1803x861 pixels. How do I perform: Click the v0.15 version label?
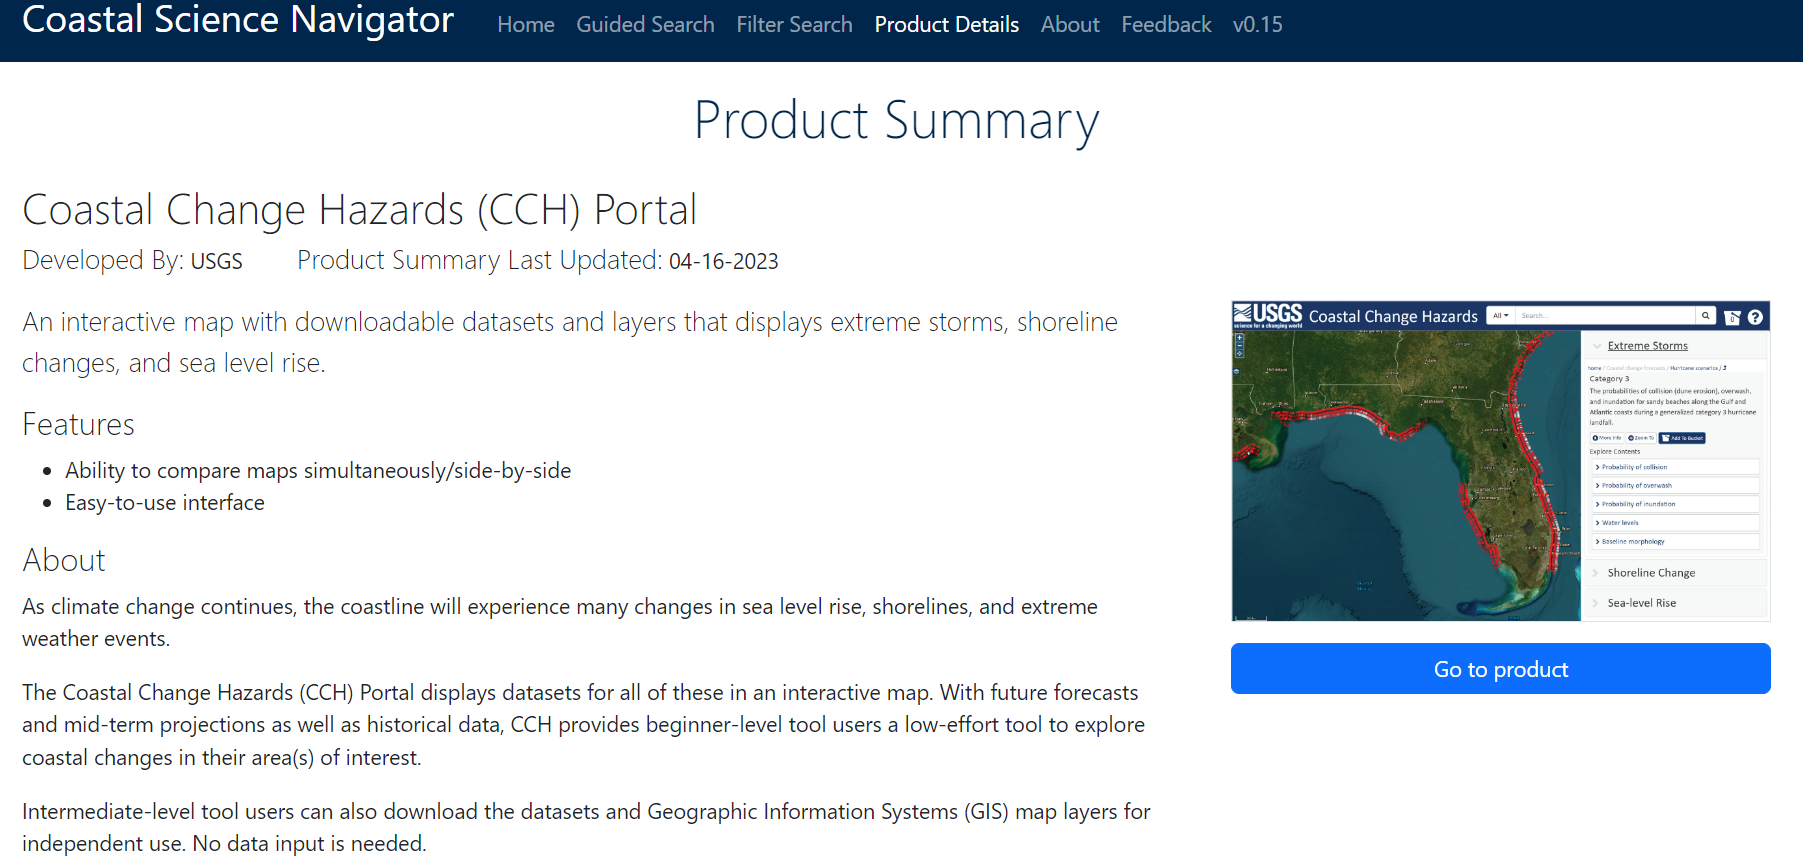tap(1257, 25)
